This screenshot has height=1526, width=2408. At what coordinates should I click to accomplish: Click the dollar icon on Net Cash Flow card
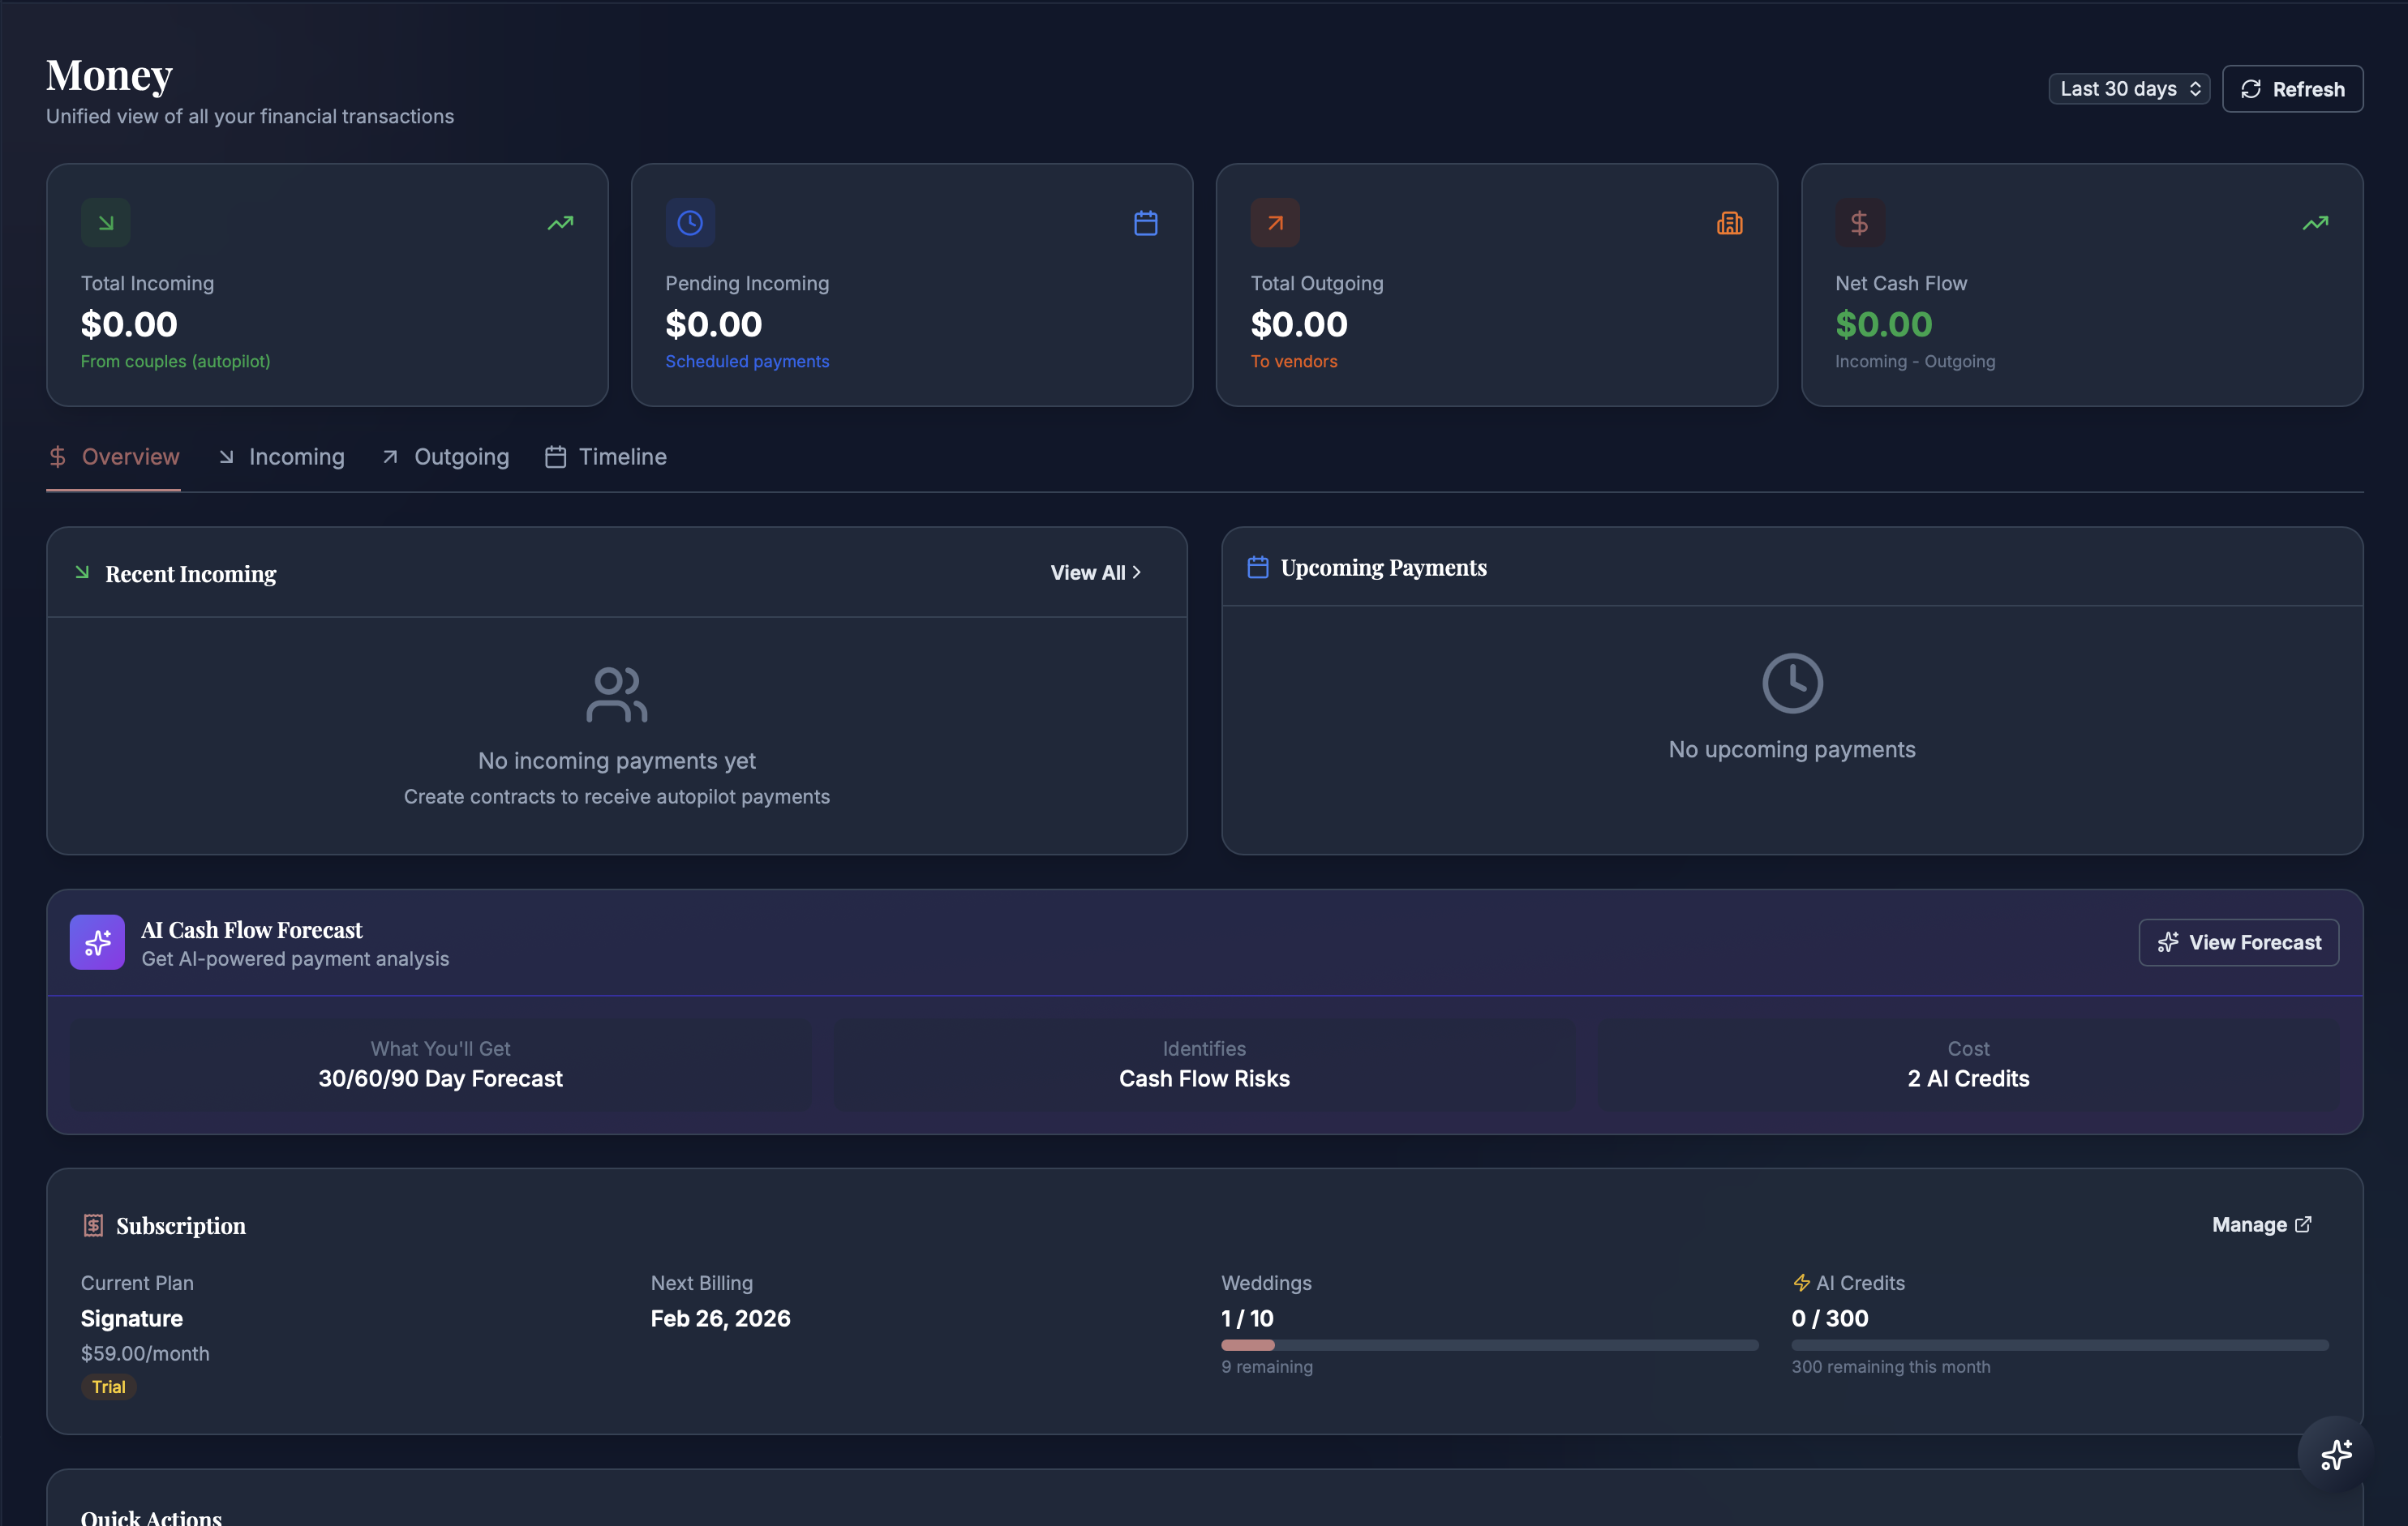tap(1859, 222)
